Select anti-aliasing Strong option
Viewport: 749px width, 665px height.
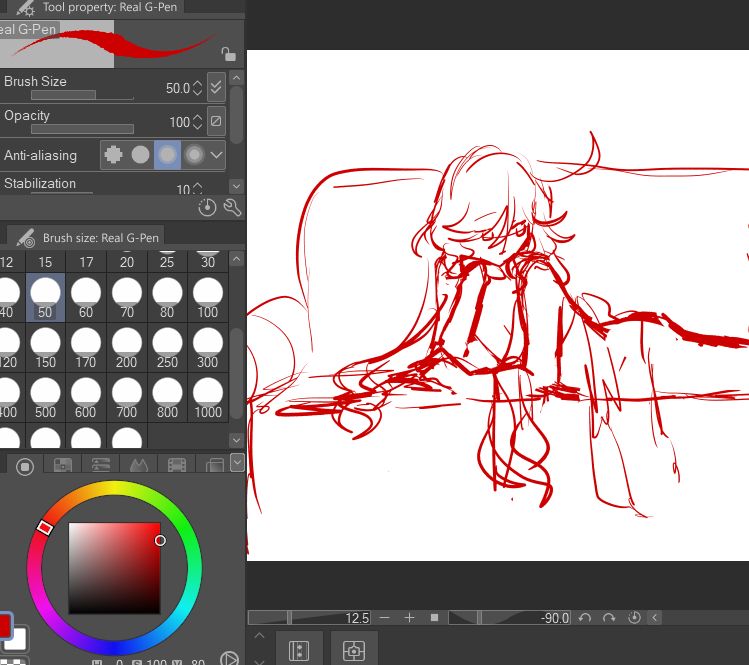click(194, 155)
